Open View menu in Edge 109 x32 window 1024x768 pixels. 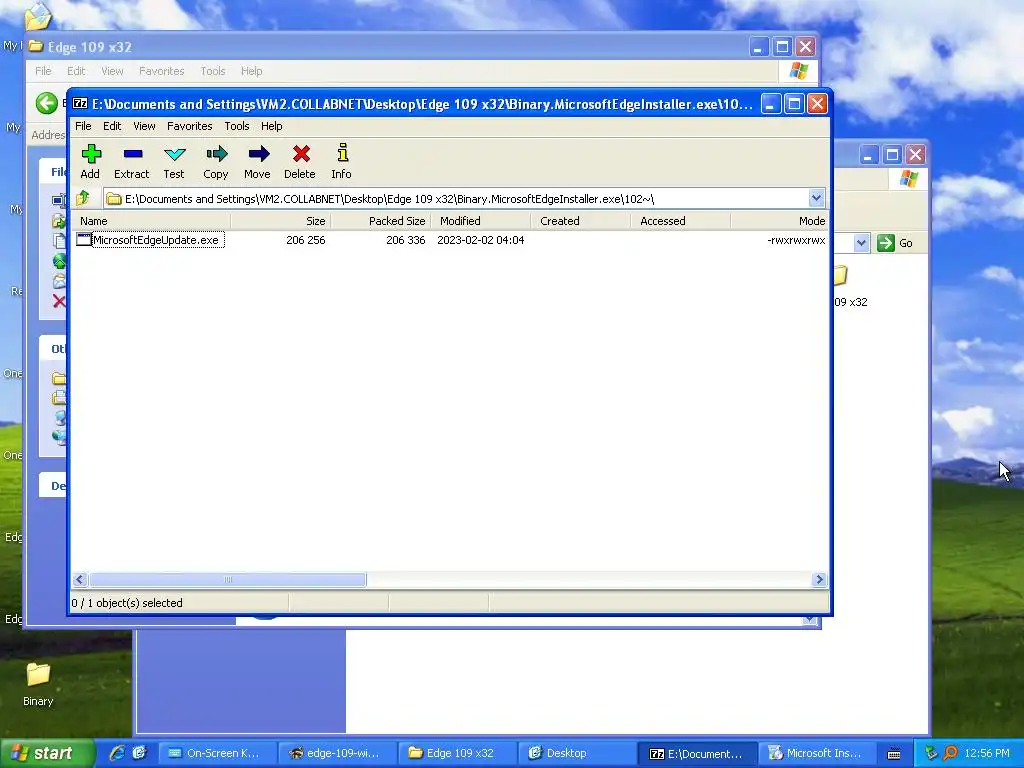click(112, 71)
